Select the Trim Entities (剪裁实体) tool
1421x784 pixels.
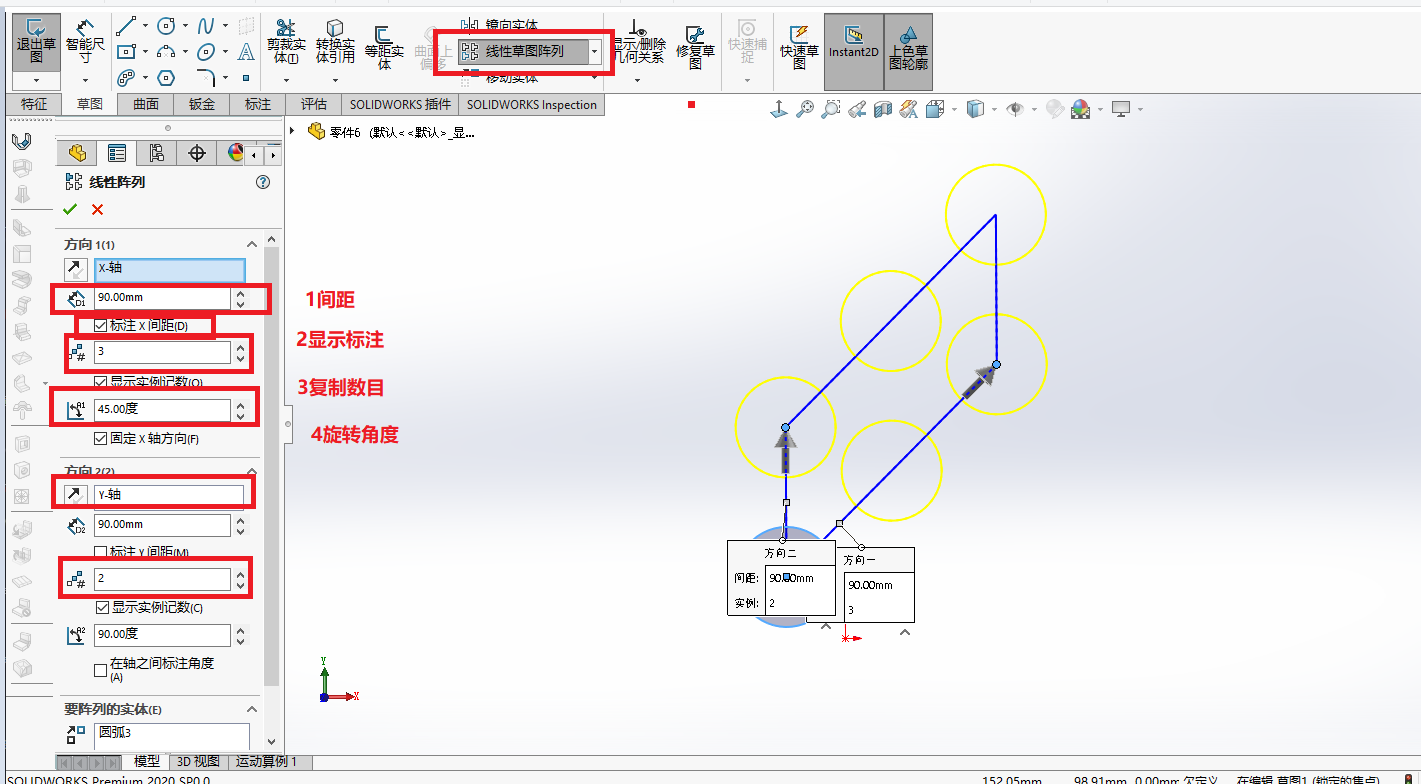[286, 42]
